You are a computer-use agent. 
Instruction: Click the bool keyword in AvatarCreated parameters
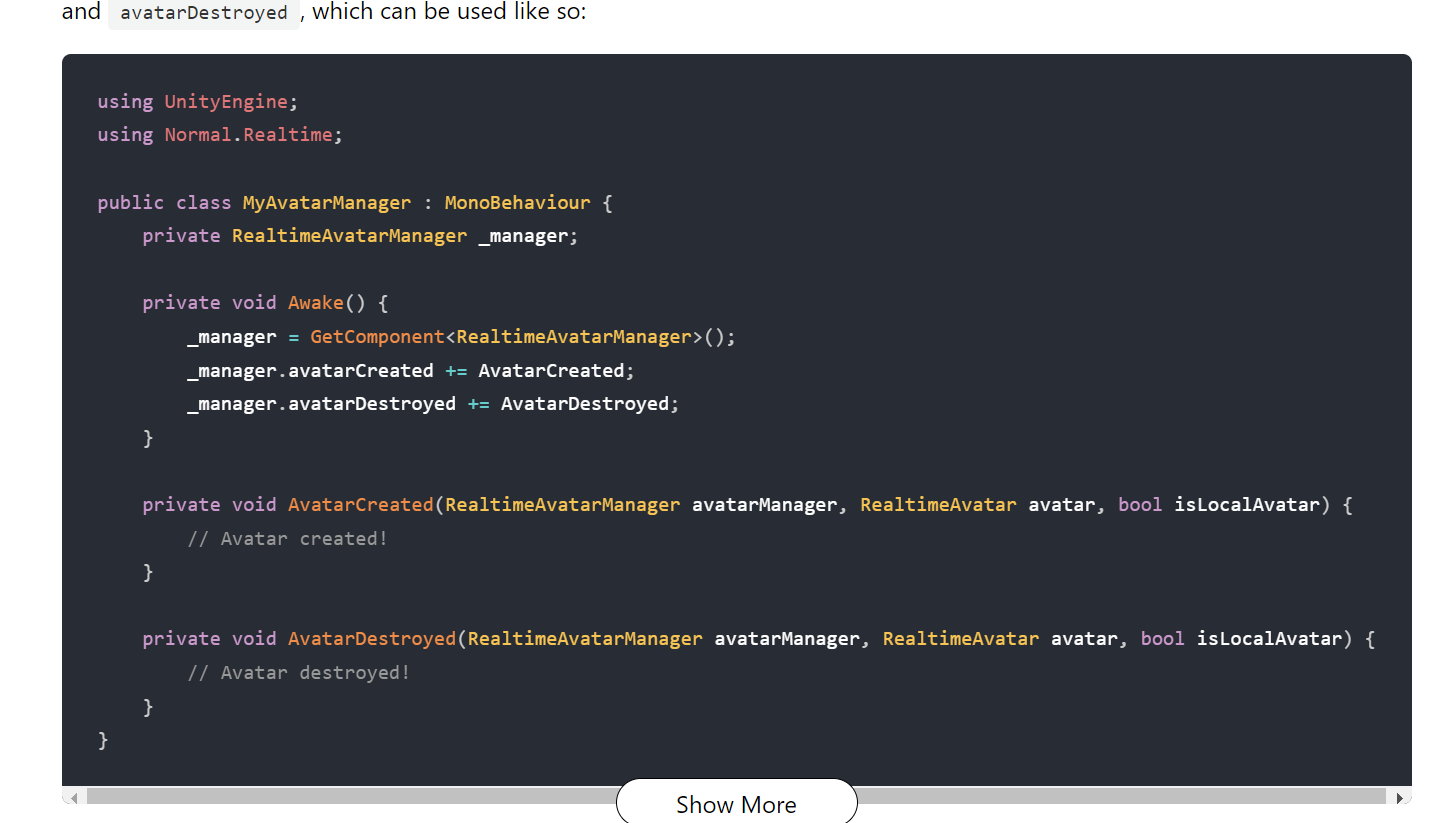point(1139,504)
